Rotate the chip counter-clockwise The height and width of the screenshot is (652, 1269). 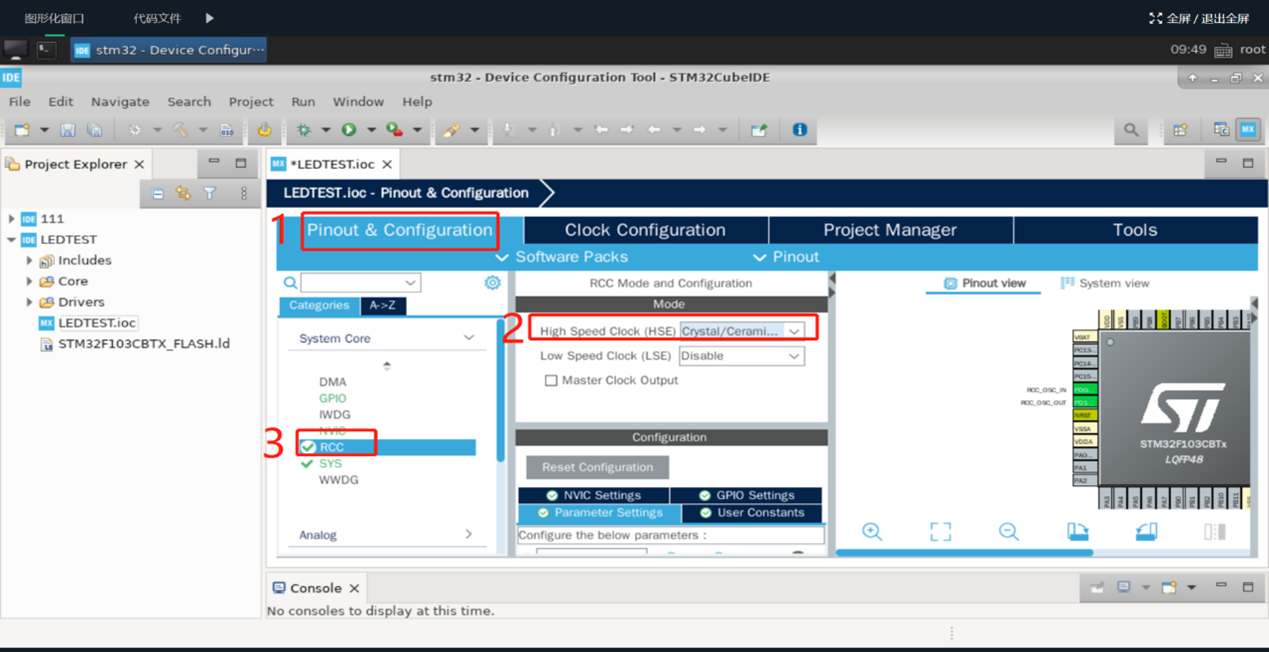[1146, 532]
